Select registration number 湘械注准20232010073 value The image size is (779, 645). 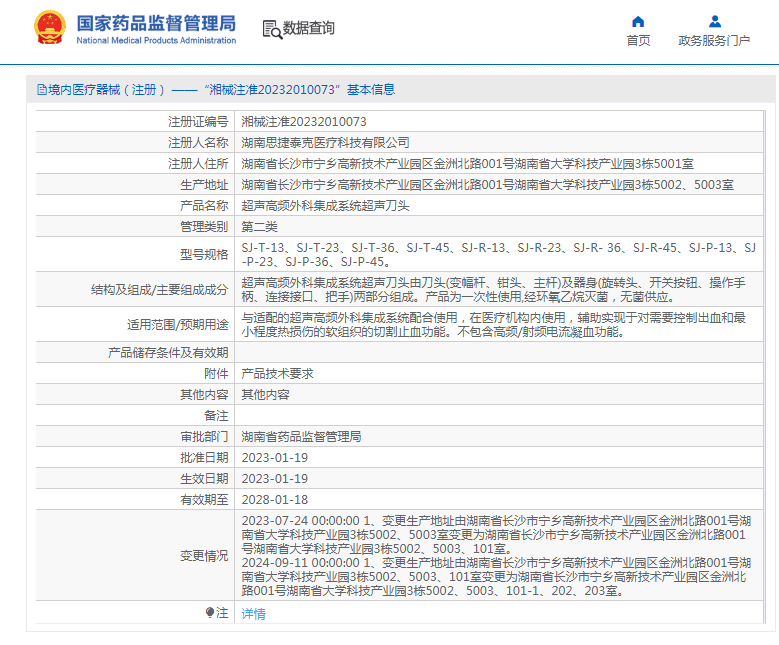(304, 122)
